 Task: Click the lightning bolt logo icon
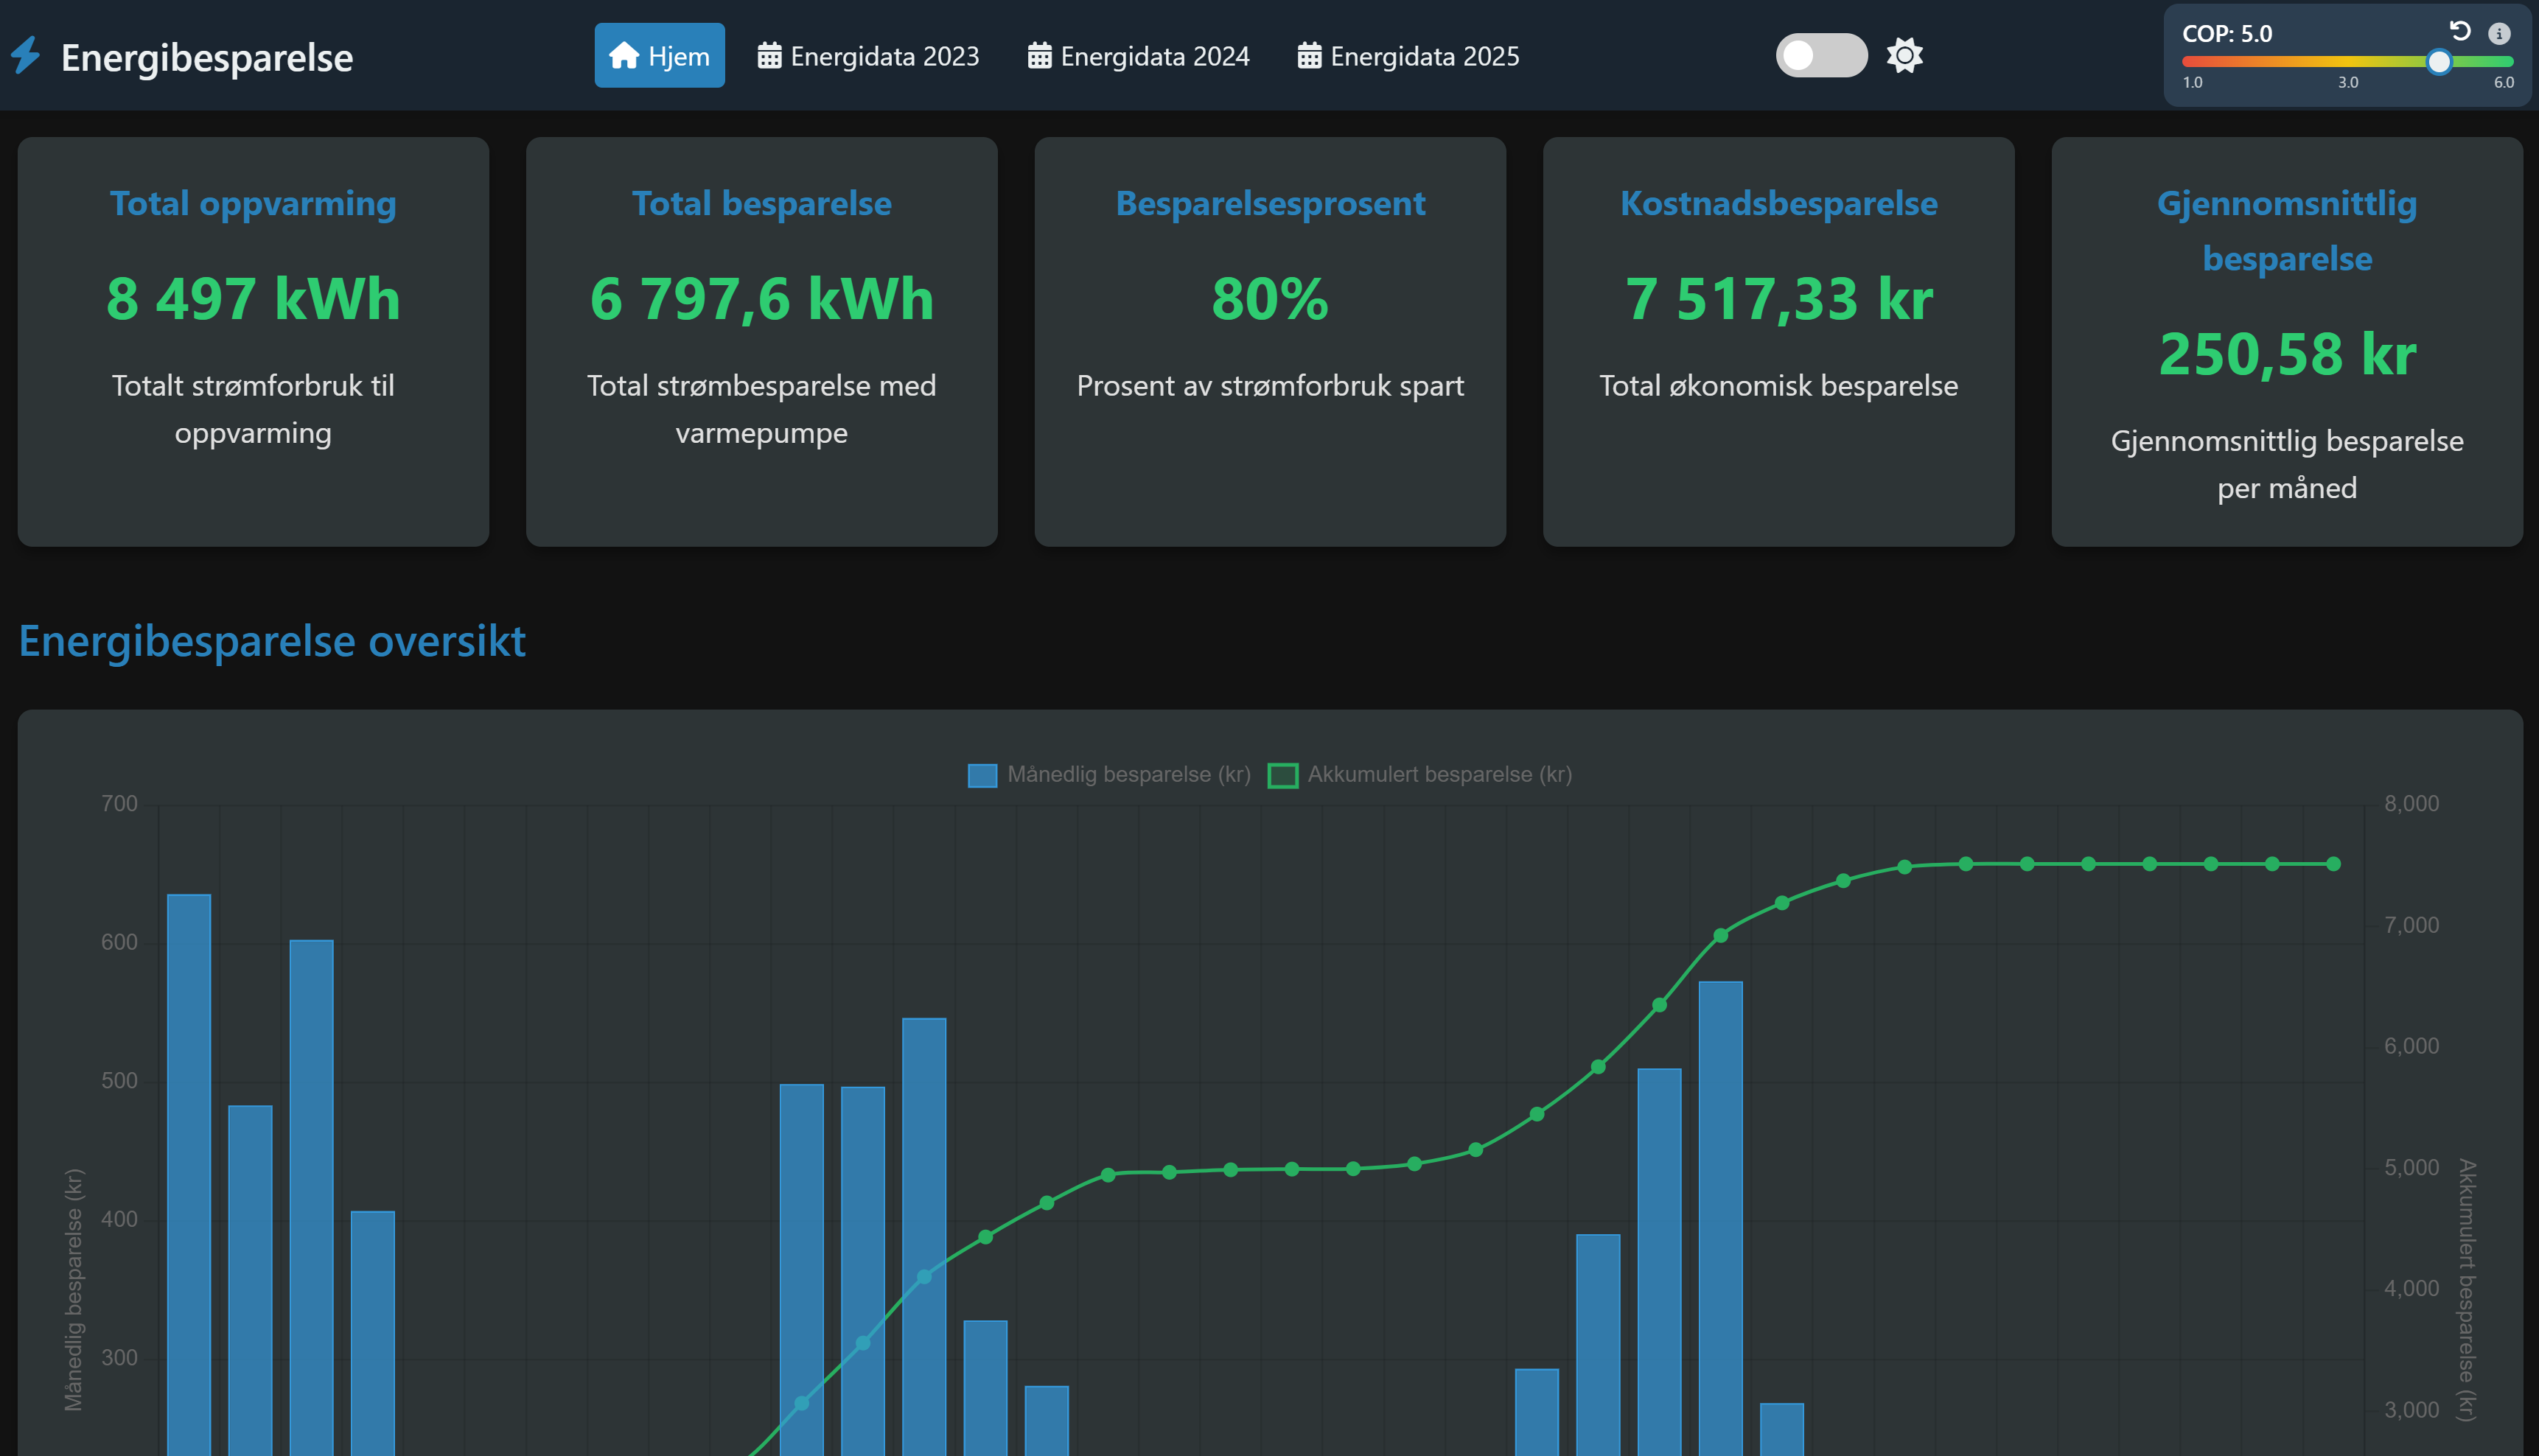click(x=26, y=56)
